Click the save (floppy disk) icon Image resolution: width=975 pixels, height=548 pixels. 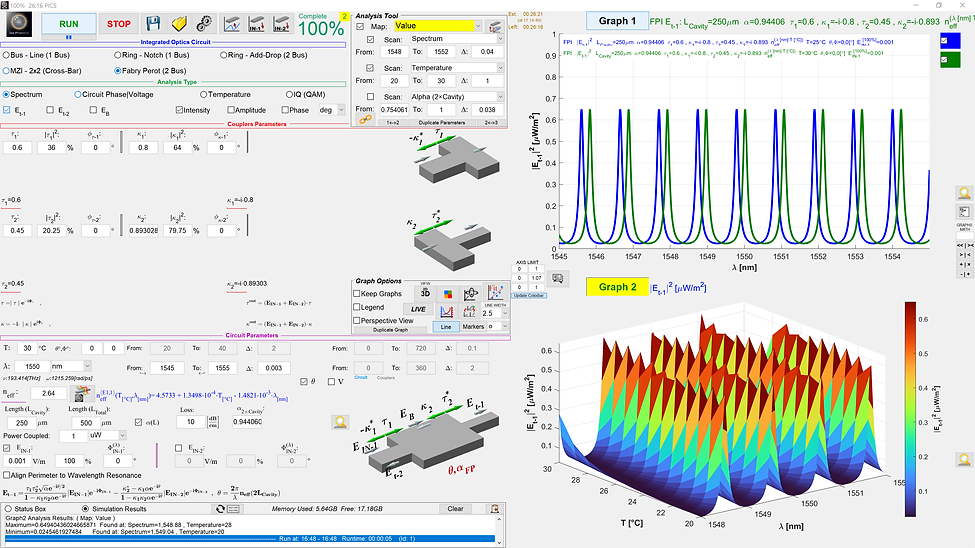153,24
